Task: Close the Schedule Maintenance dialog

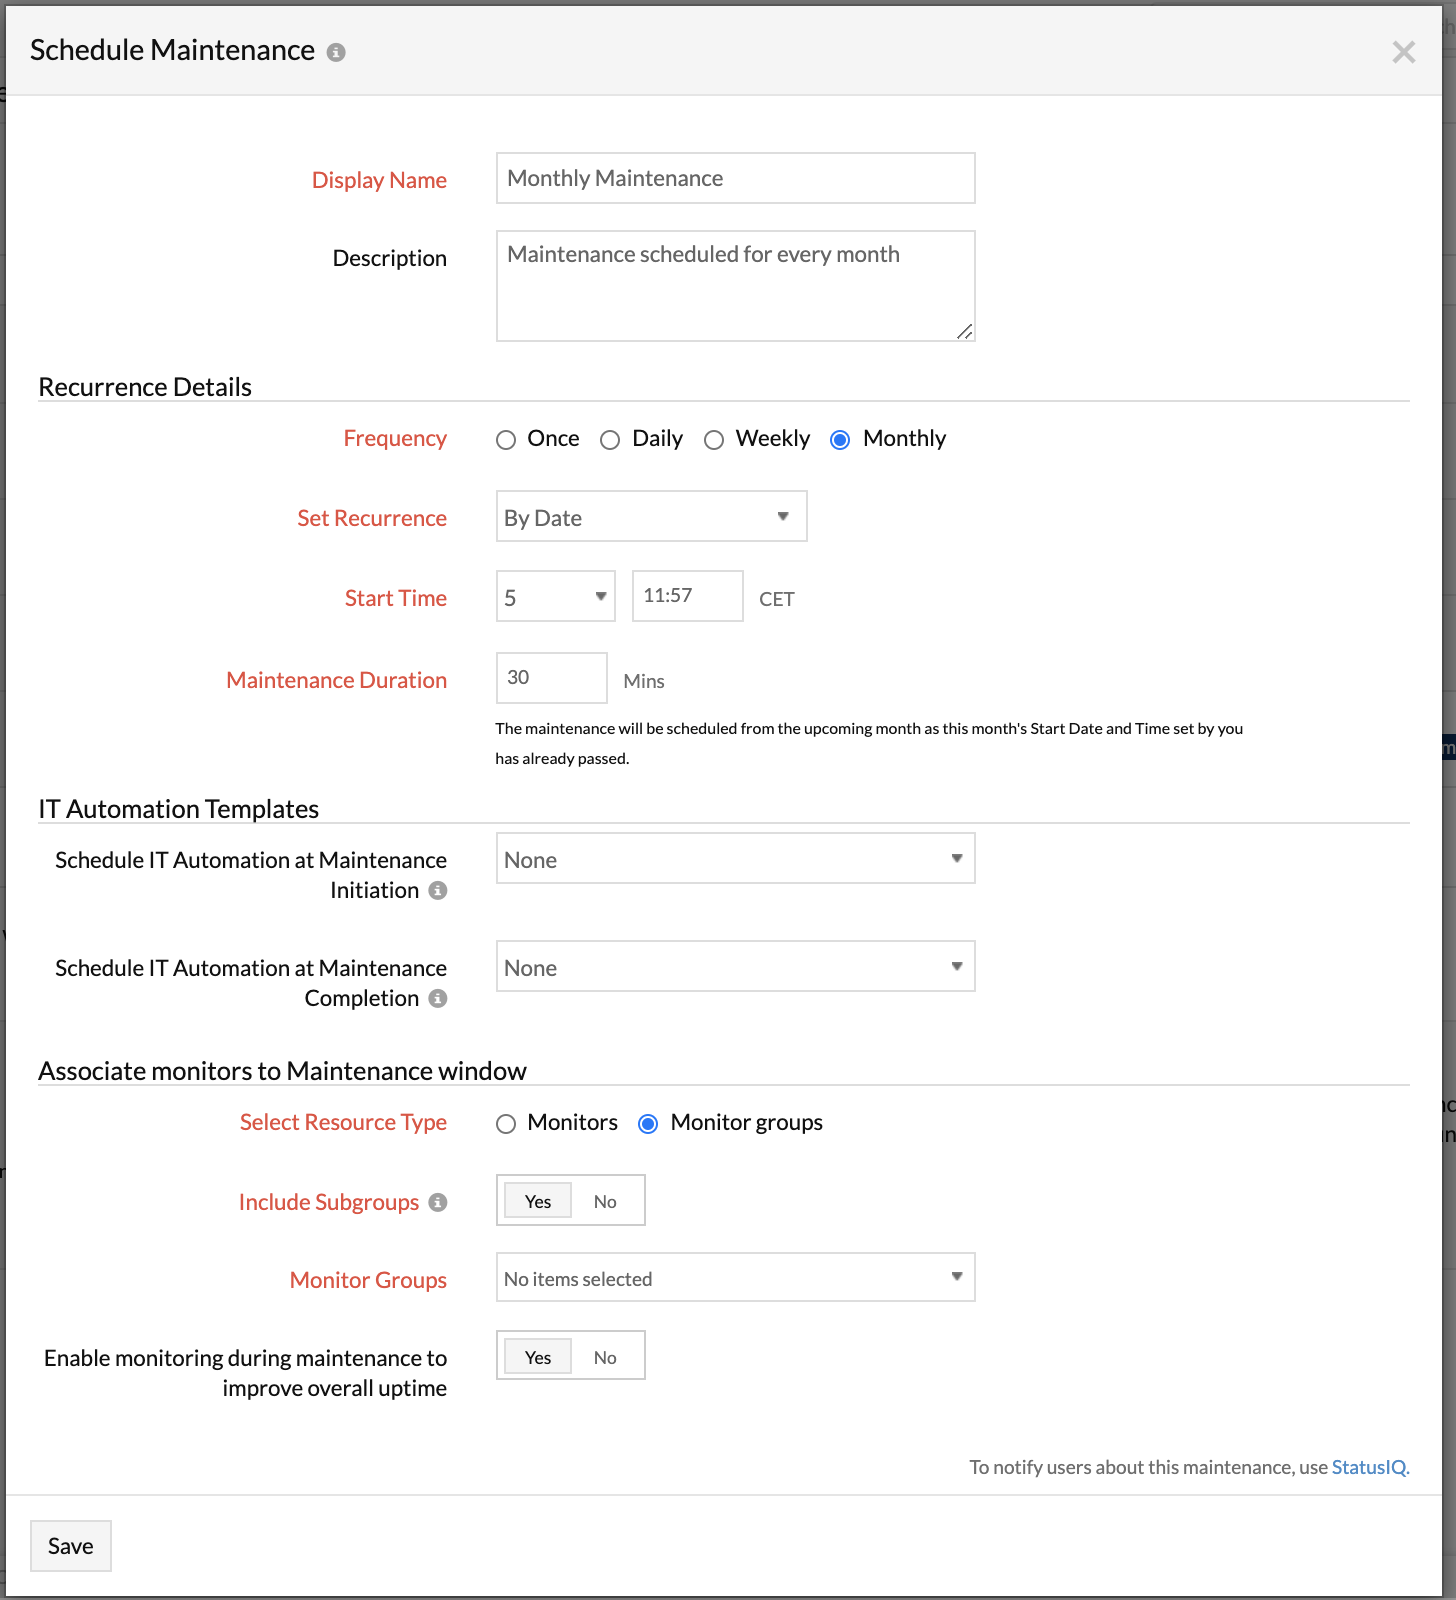Action: coord(1404,52)
